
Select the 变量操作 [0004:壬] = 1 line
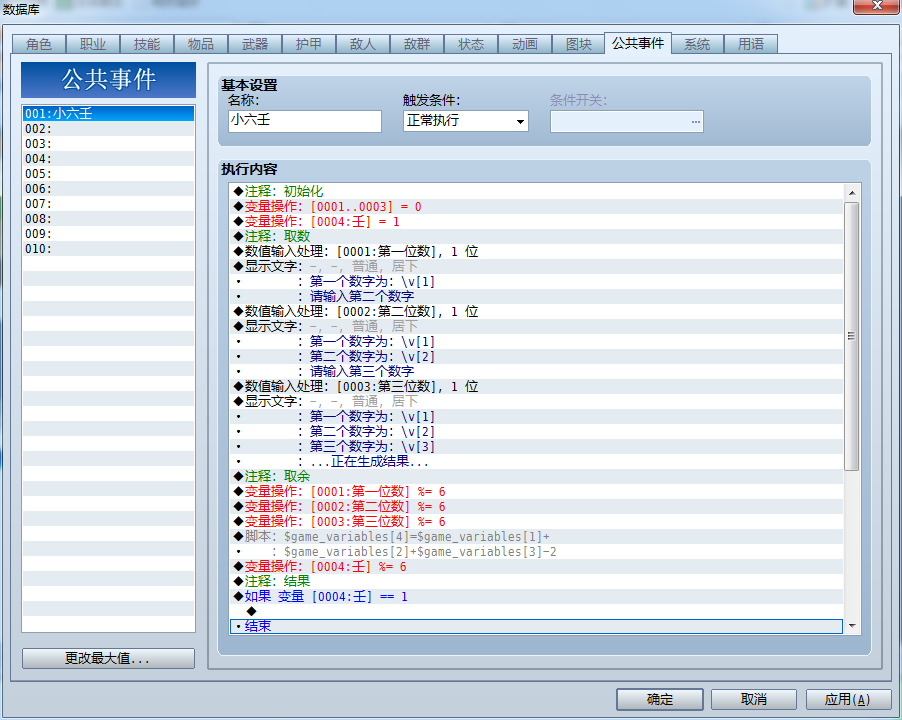[536, 221]
